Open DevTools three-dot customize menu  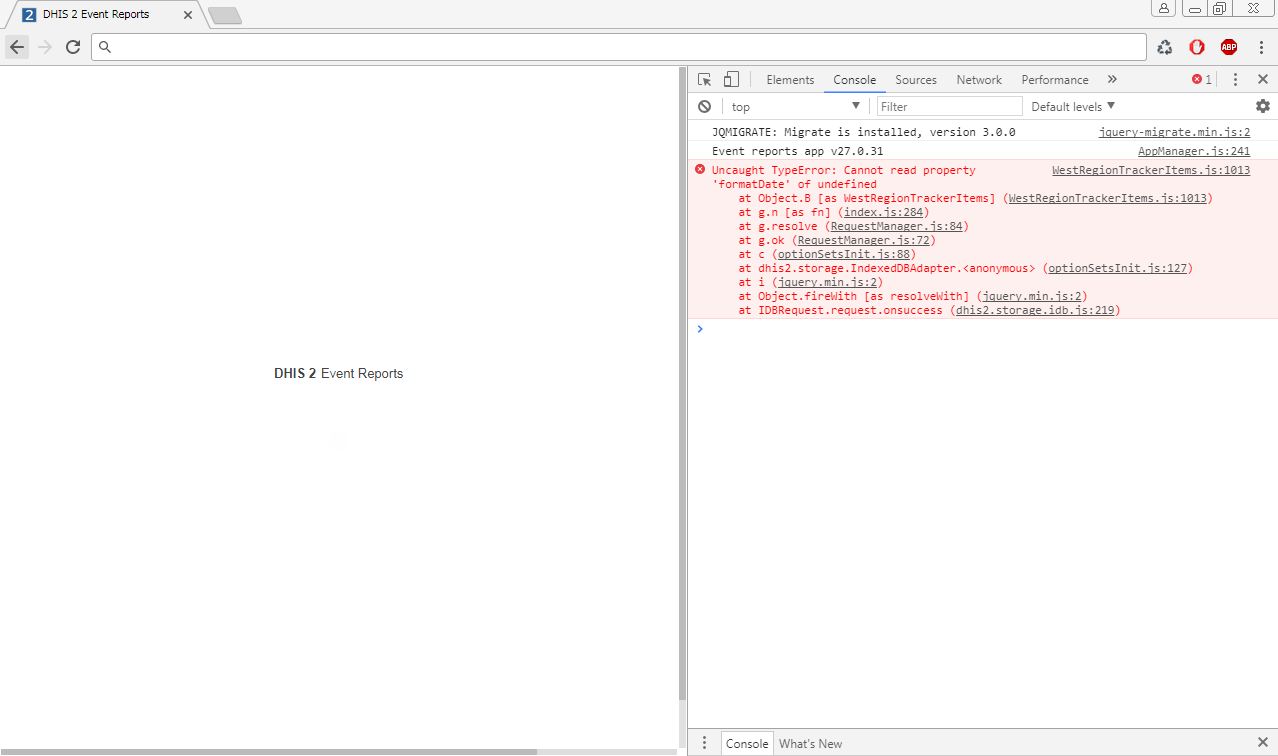1235,80
